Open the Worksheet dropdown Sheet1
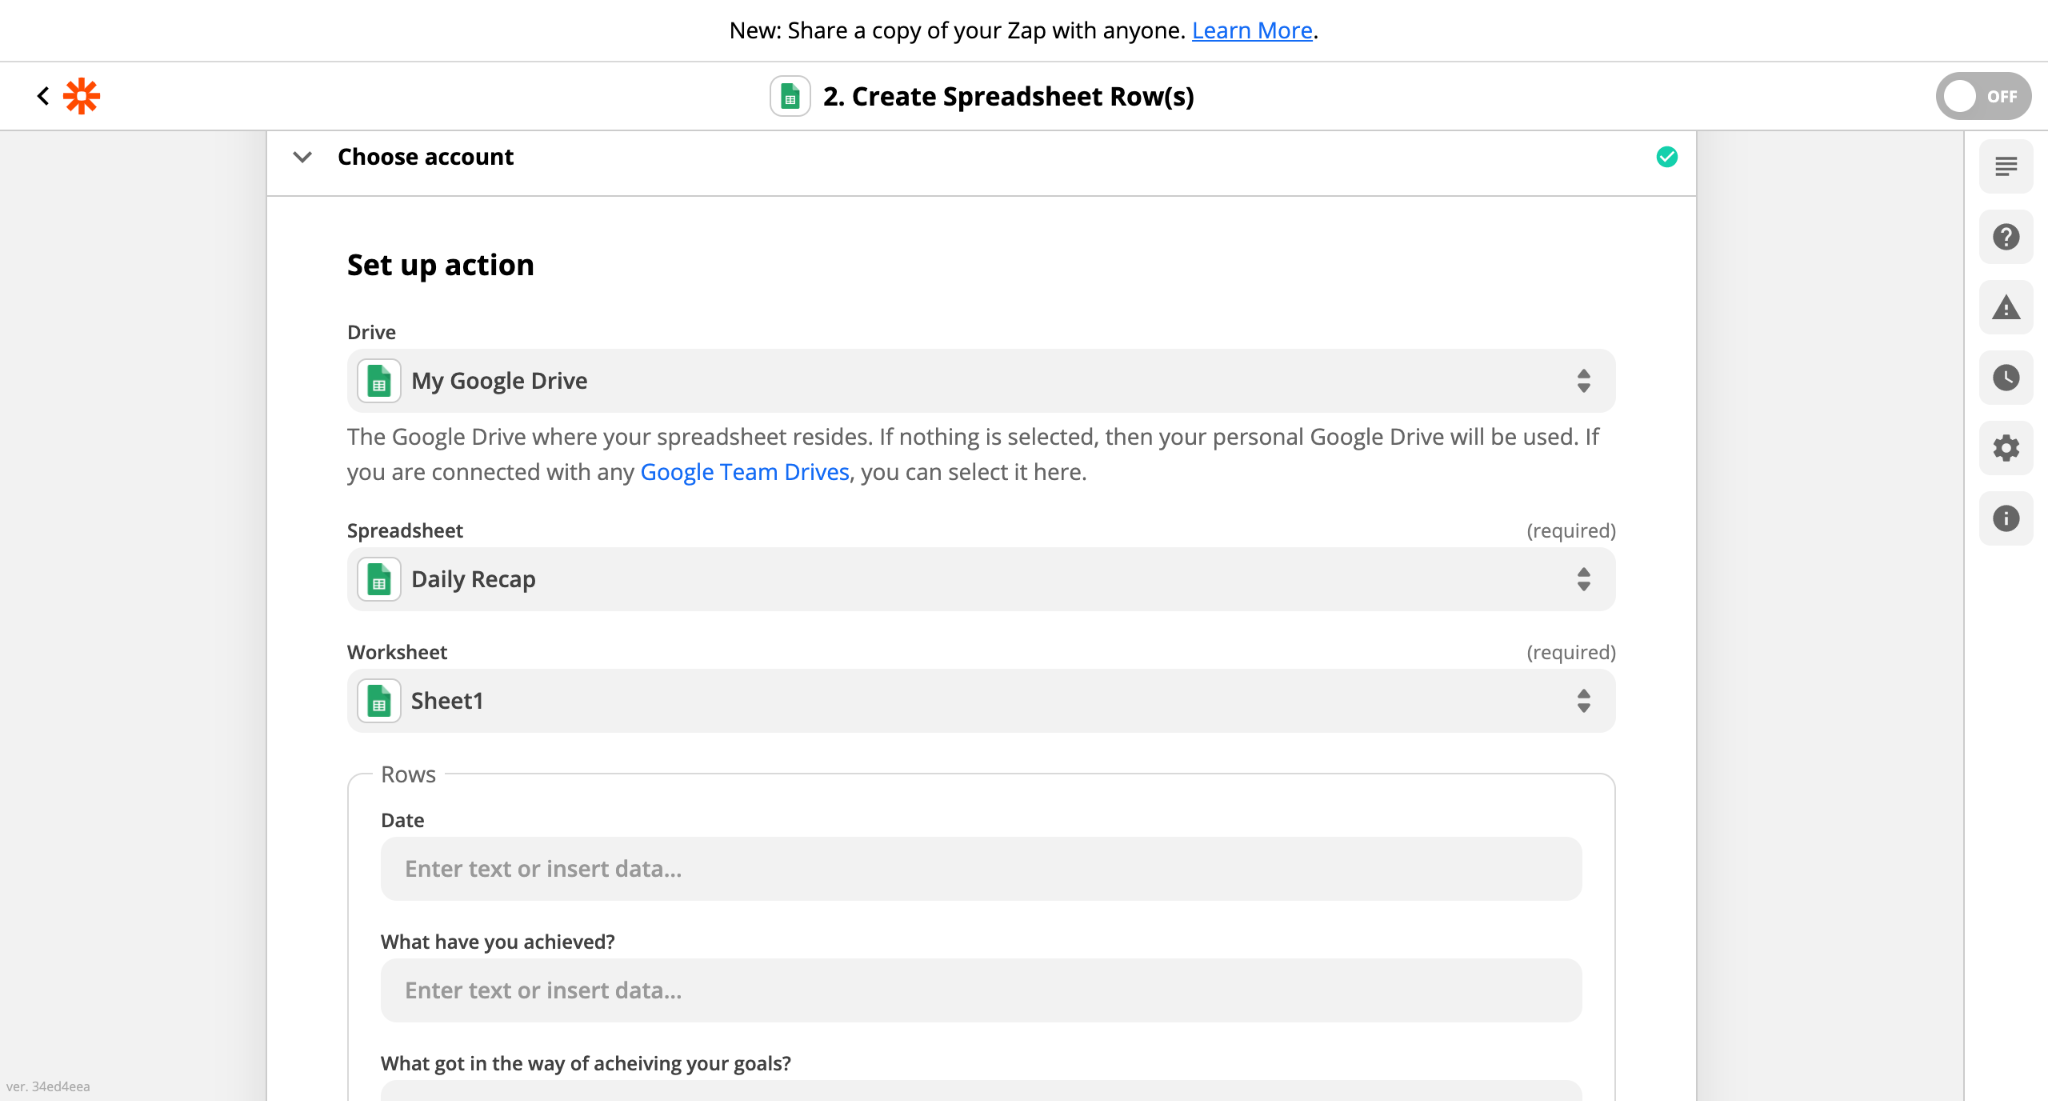This screenshot has height=1101, width=2048. click(981, 701)
